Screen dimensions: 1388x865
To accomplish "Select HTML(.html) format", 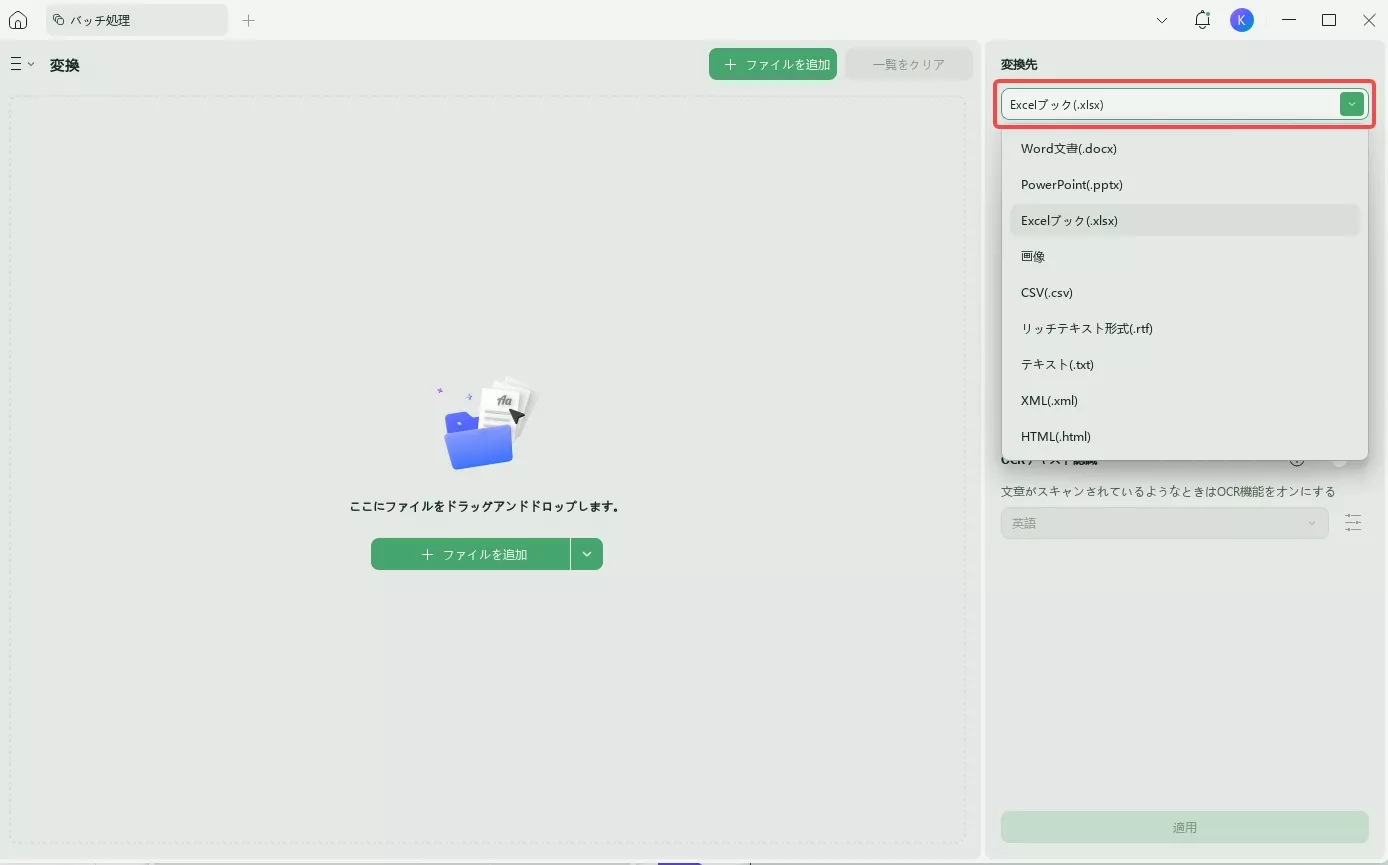I will [x=1185, y=436].
